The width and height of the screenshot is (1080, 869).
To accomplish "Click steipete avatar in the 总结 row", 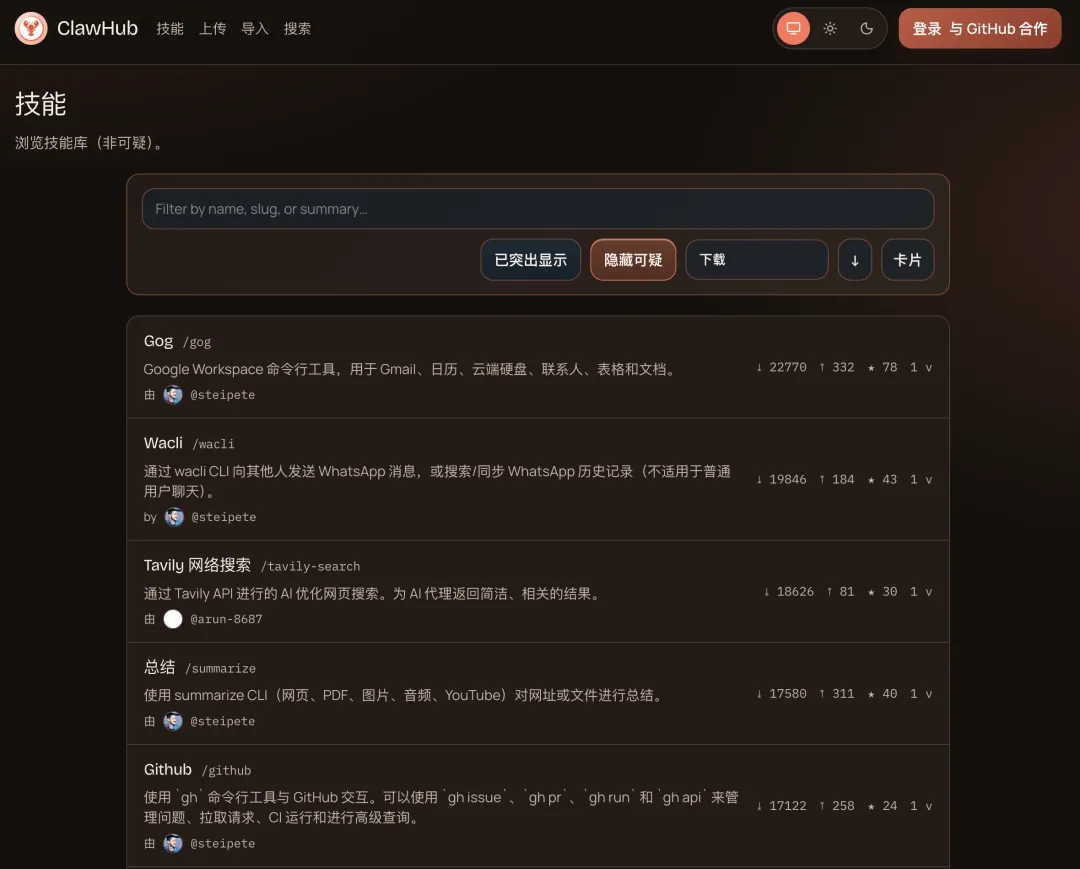I will pos(173,721).
